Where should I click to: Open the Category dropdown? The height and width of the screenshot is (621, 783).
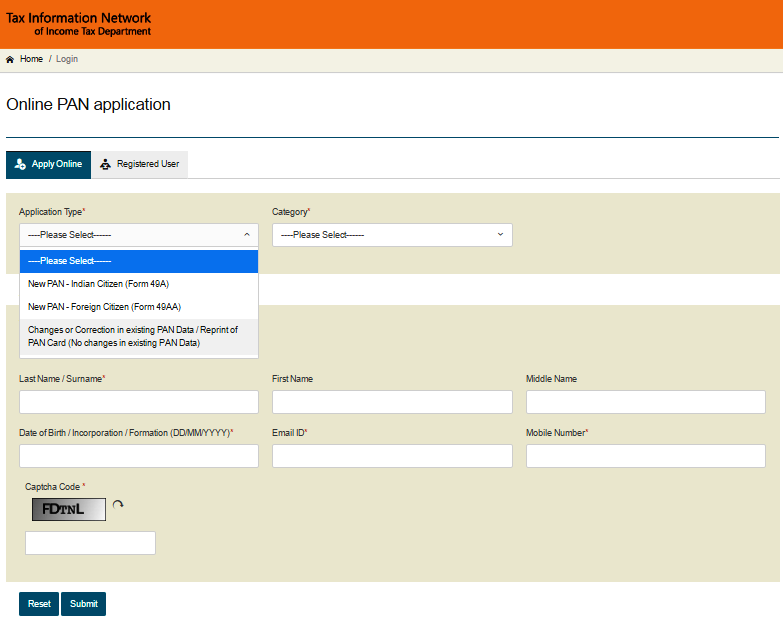click(392, 235)
